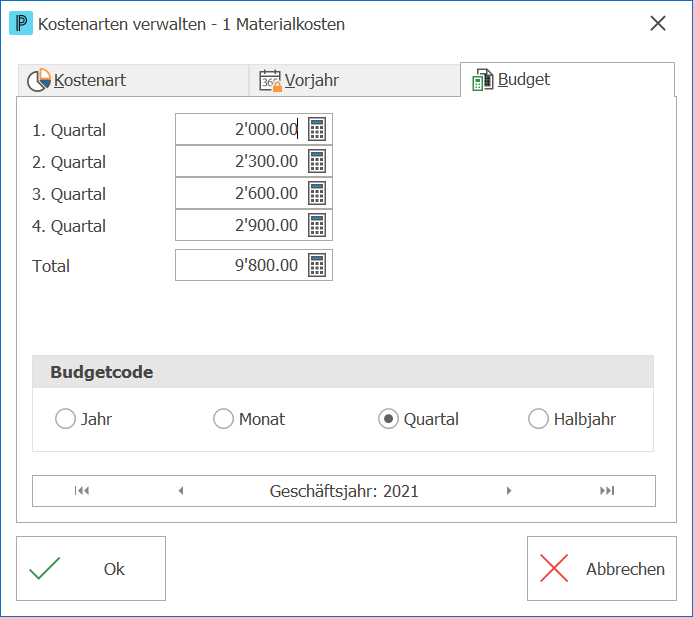Jump to first Geschäftsjahr

pyautogui.click(x=82, y=491)
